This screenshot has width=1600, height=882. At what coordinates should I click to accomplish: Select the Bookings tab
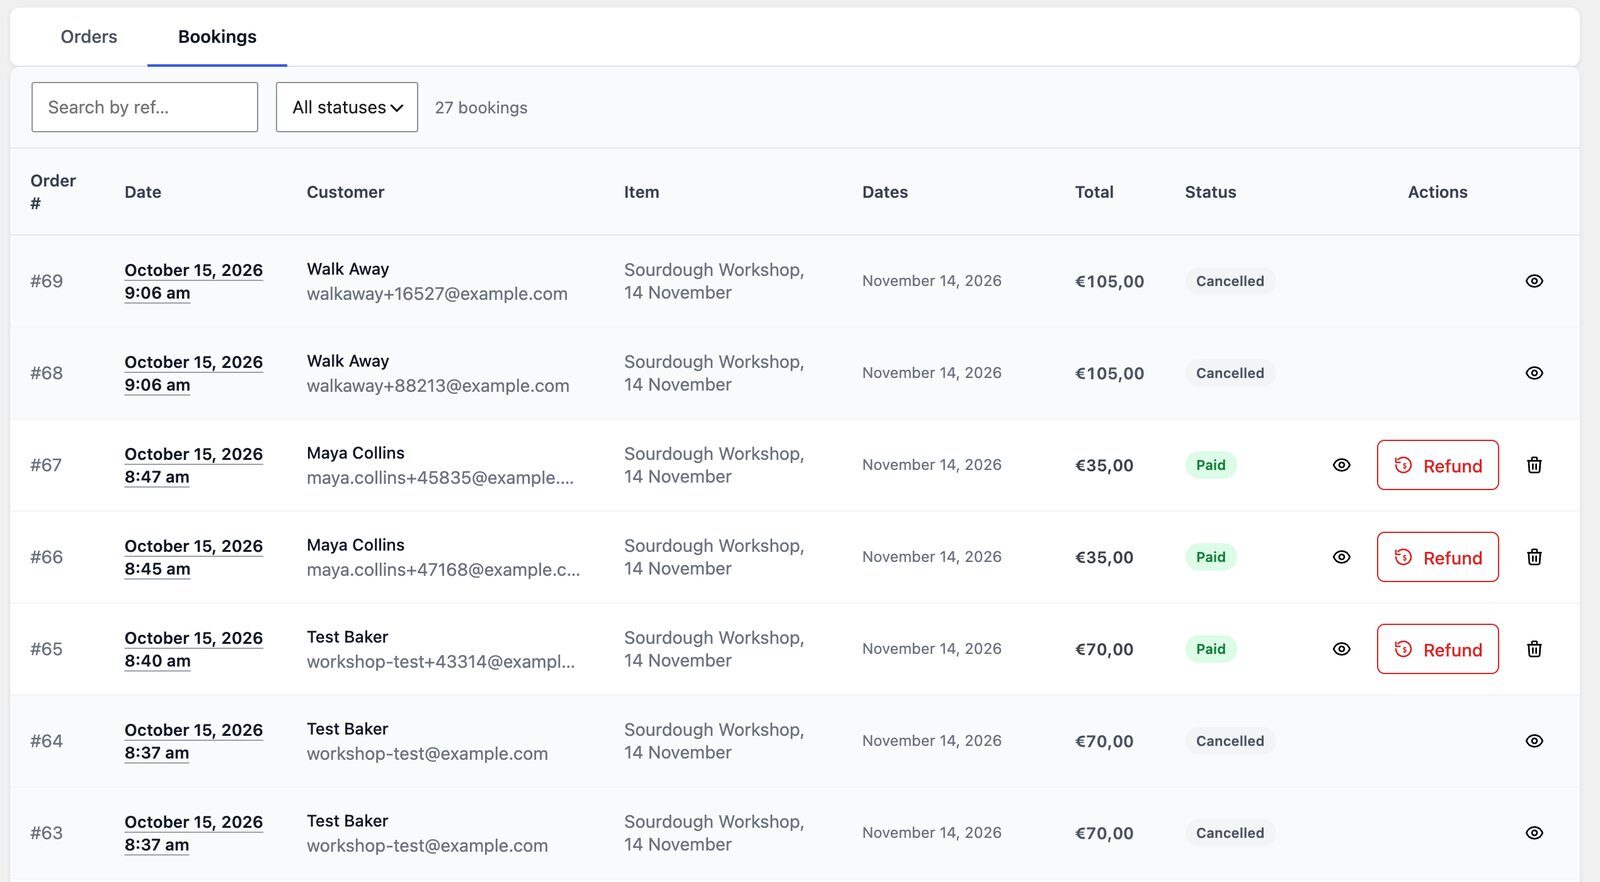pos(217,37)
